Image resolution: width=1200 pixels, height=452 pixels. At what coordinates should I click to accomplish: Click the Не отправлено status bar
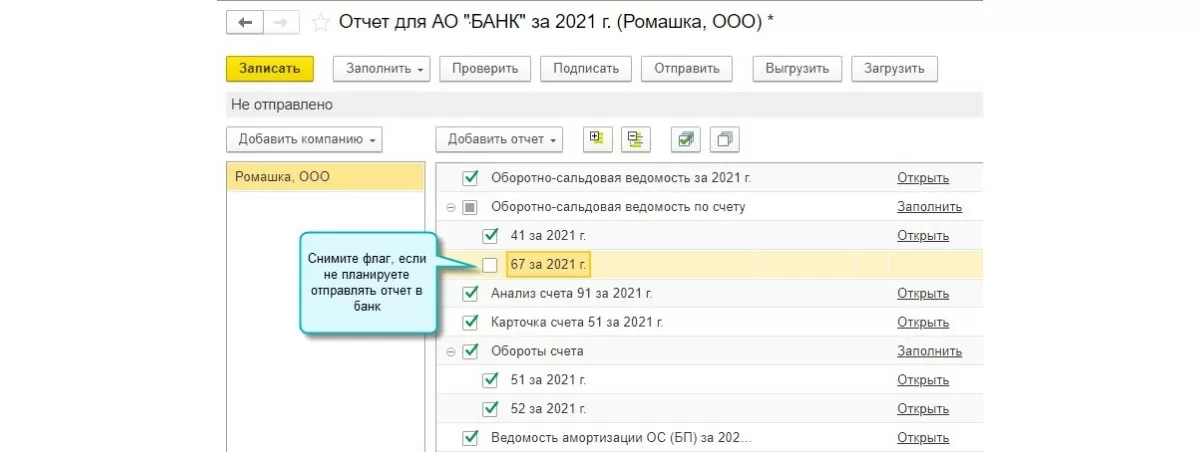click(x=604, y=104)
